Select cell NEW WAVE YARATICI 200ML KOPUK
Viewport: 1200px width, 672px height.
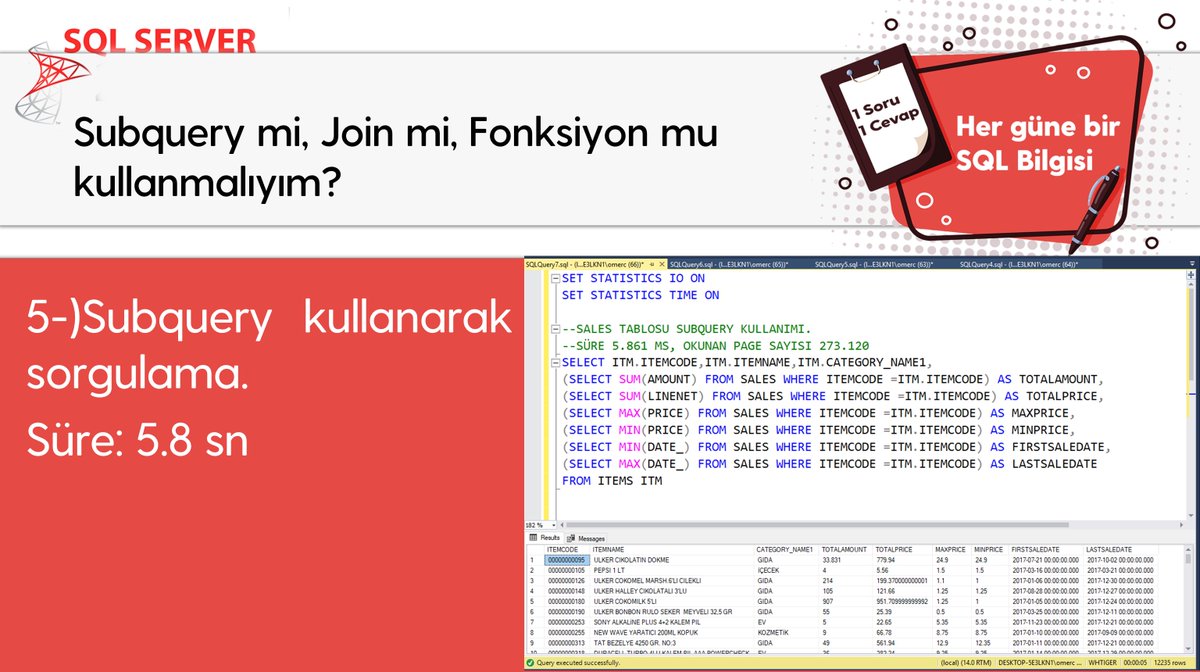coord(673,633)
